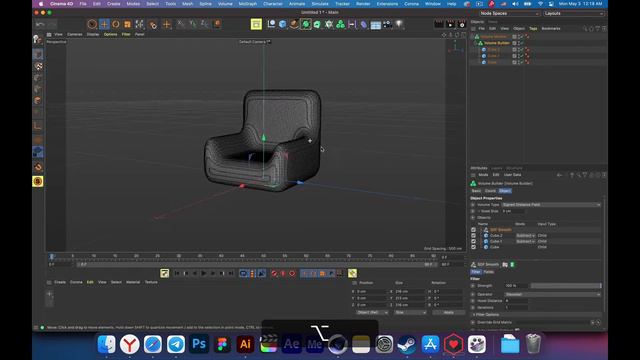Click the Picture Viewer render icon at top right
Screen dimensions: 640x360
coord(450,24)
